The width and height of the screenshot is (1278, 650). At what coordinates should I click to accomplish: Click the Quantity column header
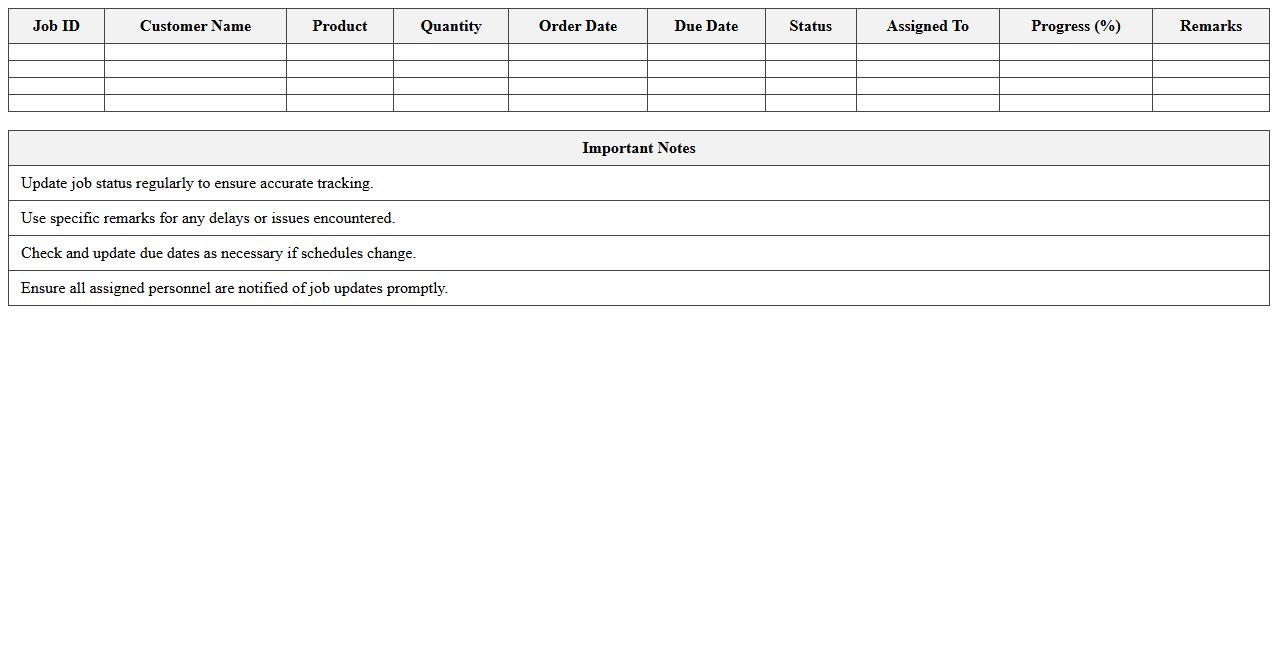[x=450, y=26]
